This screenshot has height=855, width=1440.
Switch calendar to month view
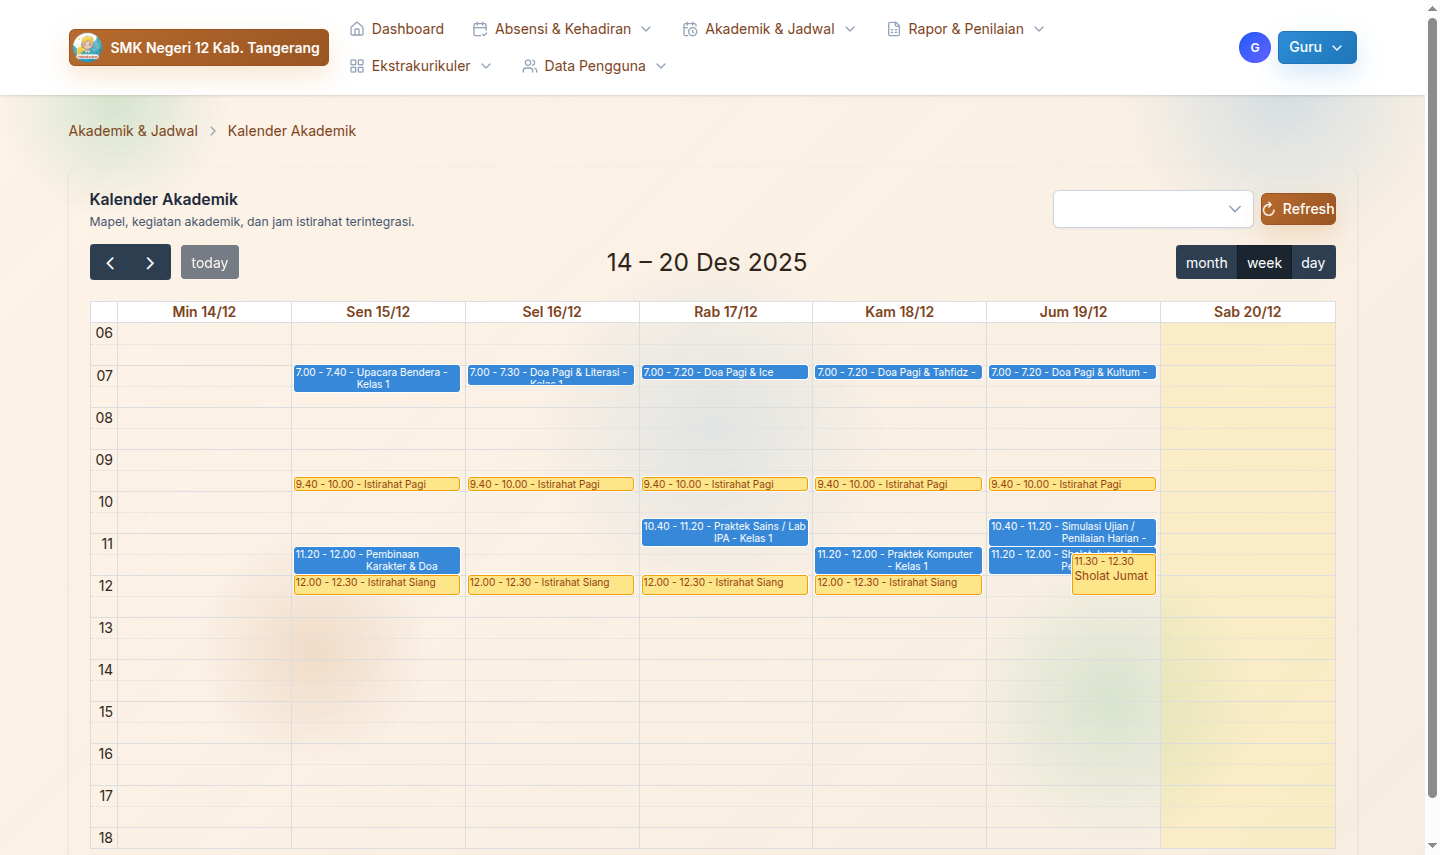pos(1206,263)
